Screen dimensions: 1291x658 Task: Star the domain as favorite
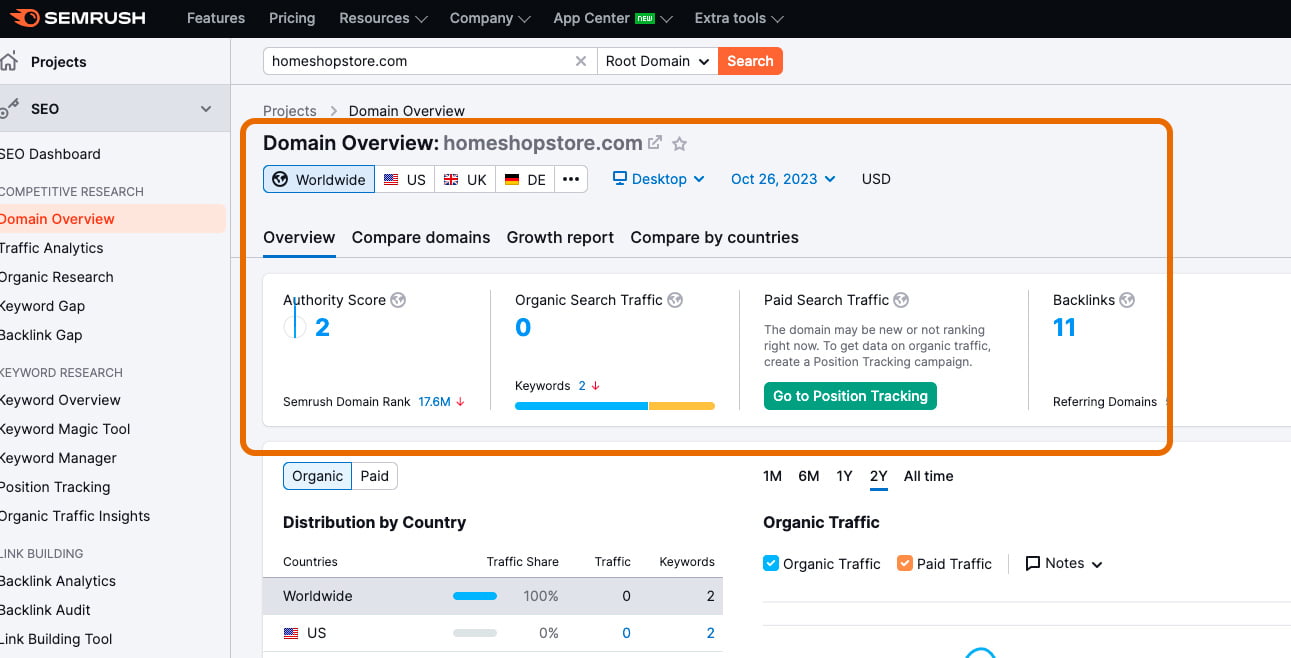[x=680, y=143]
